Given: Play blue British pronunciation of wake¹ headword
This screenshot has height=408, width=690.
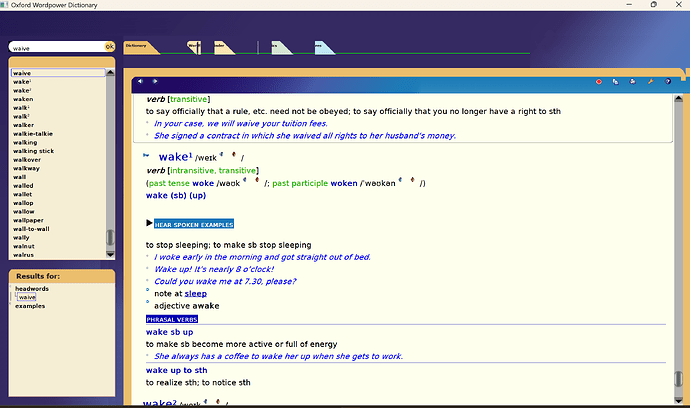Looking at the screenshot, I should click(x=221, y=154).
